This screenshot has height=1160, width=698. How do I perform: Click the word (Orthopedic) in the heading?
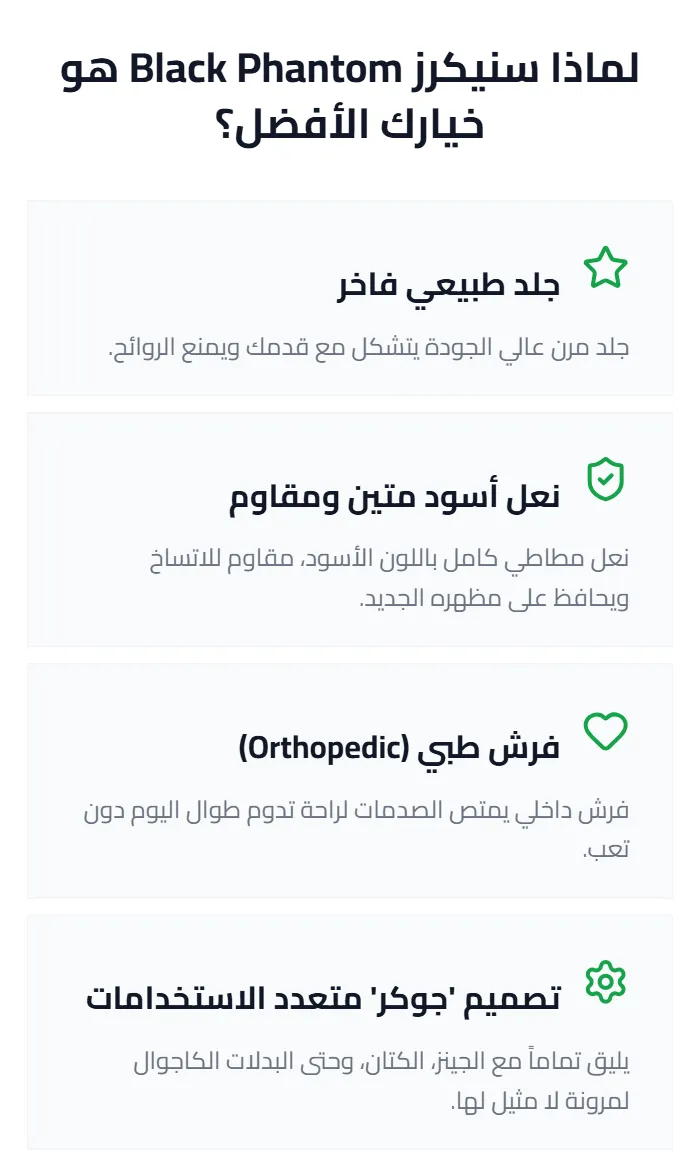coord(316,748)
